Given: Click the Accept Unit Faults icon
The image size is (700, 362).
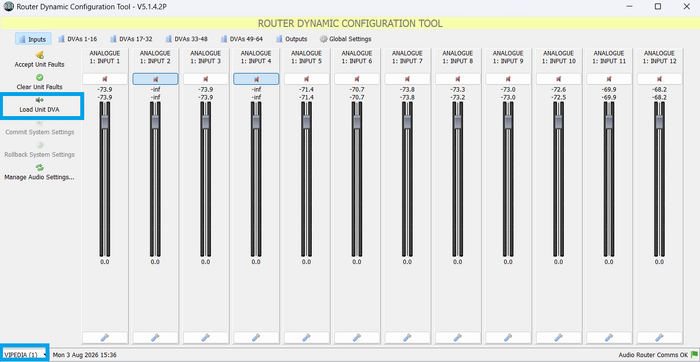Looking at the screenshot, I should [39, 55].
